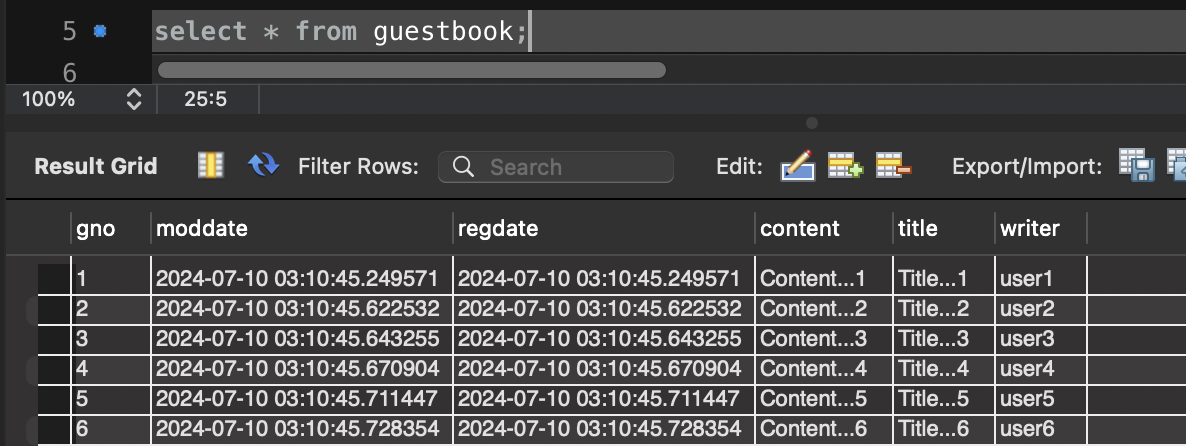Image resolution: width=1186 pixels, height=446 pixels.
Task: Select the Content...4 cell
Action: pyautogui.click(x=824, y=369)
